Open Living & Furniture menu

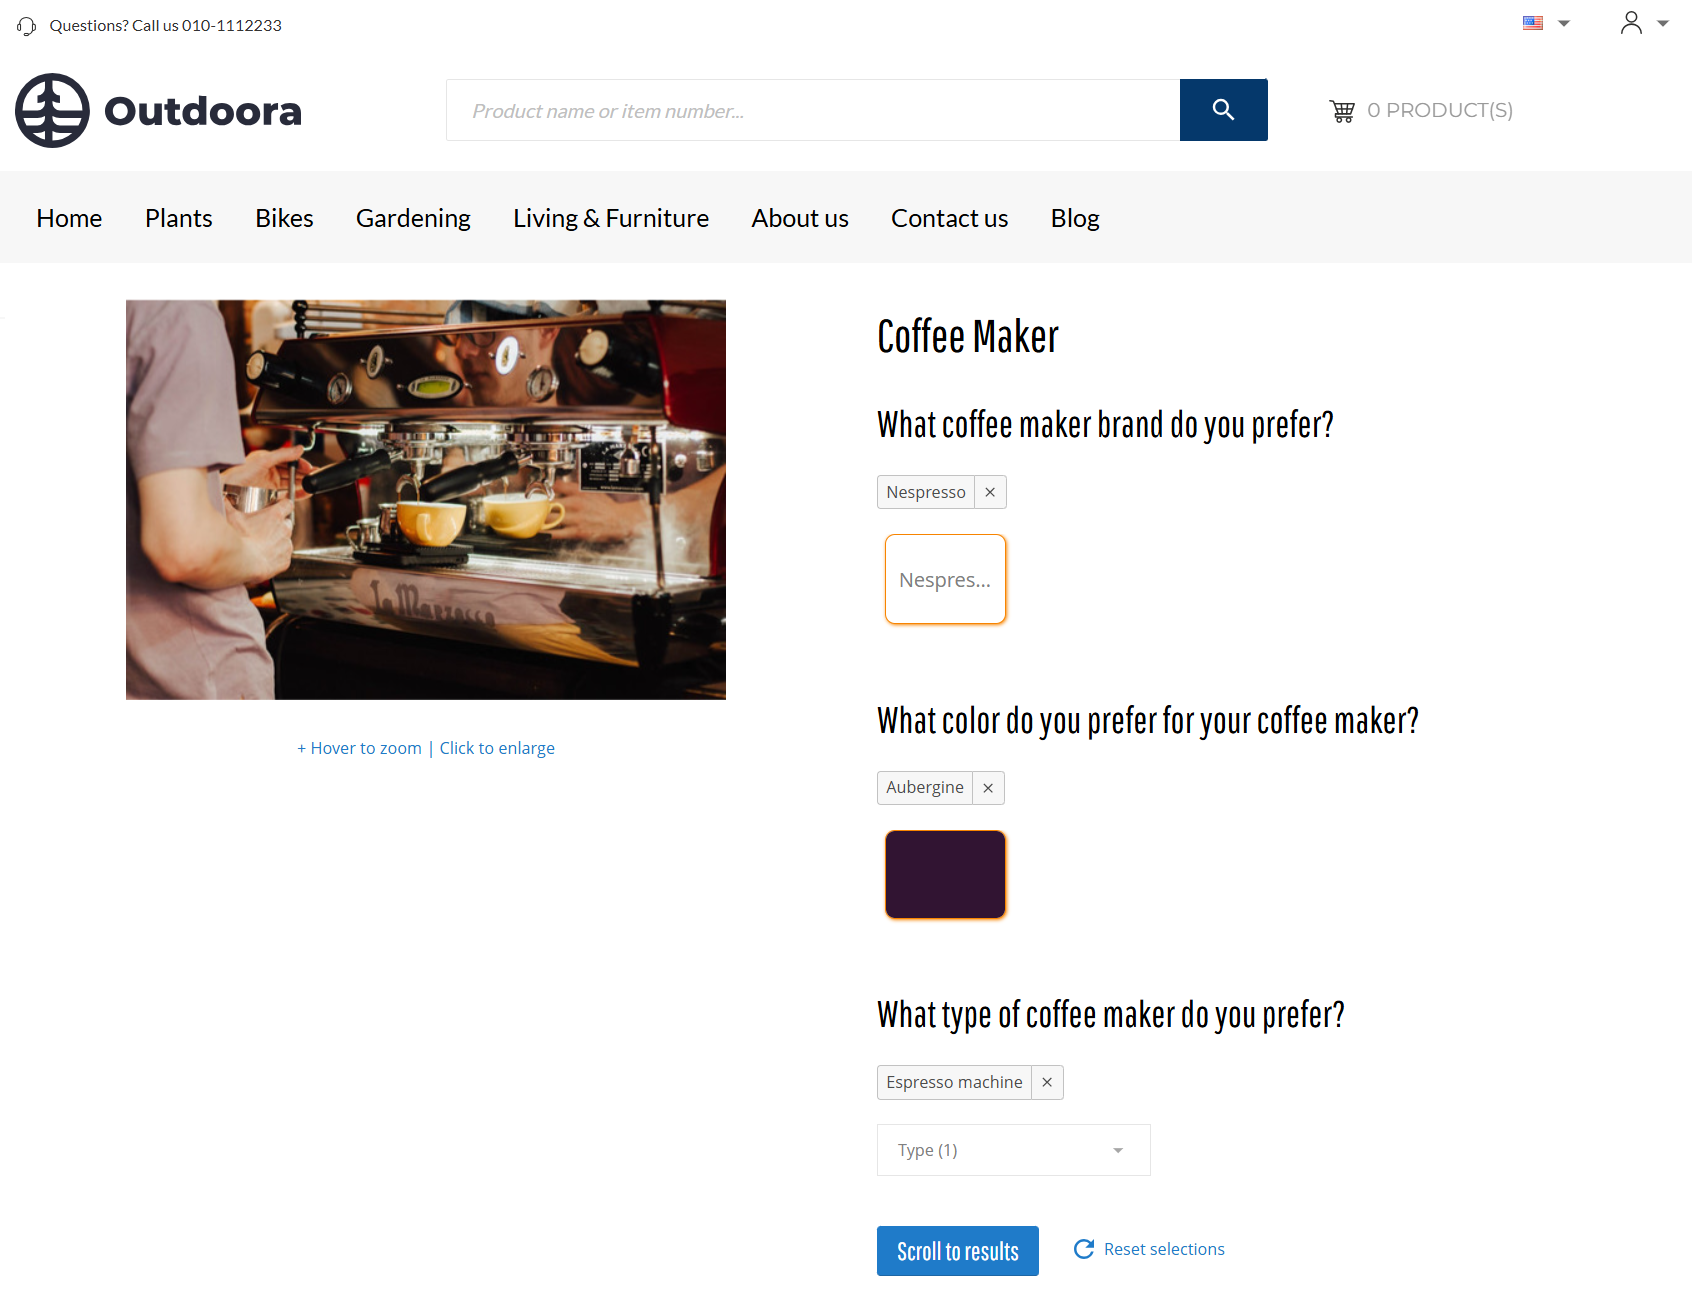(x=611, y=218)
